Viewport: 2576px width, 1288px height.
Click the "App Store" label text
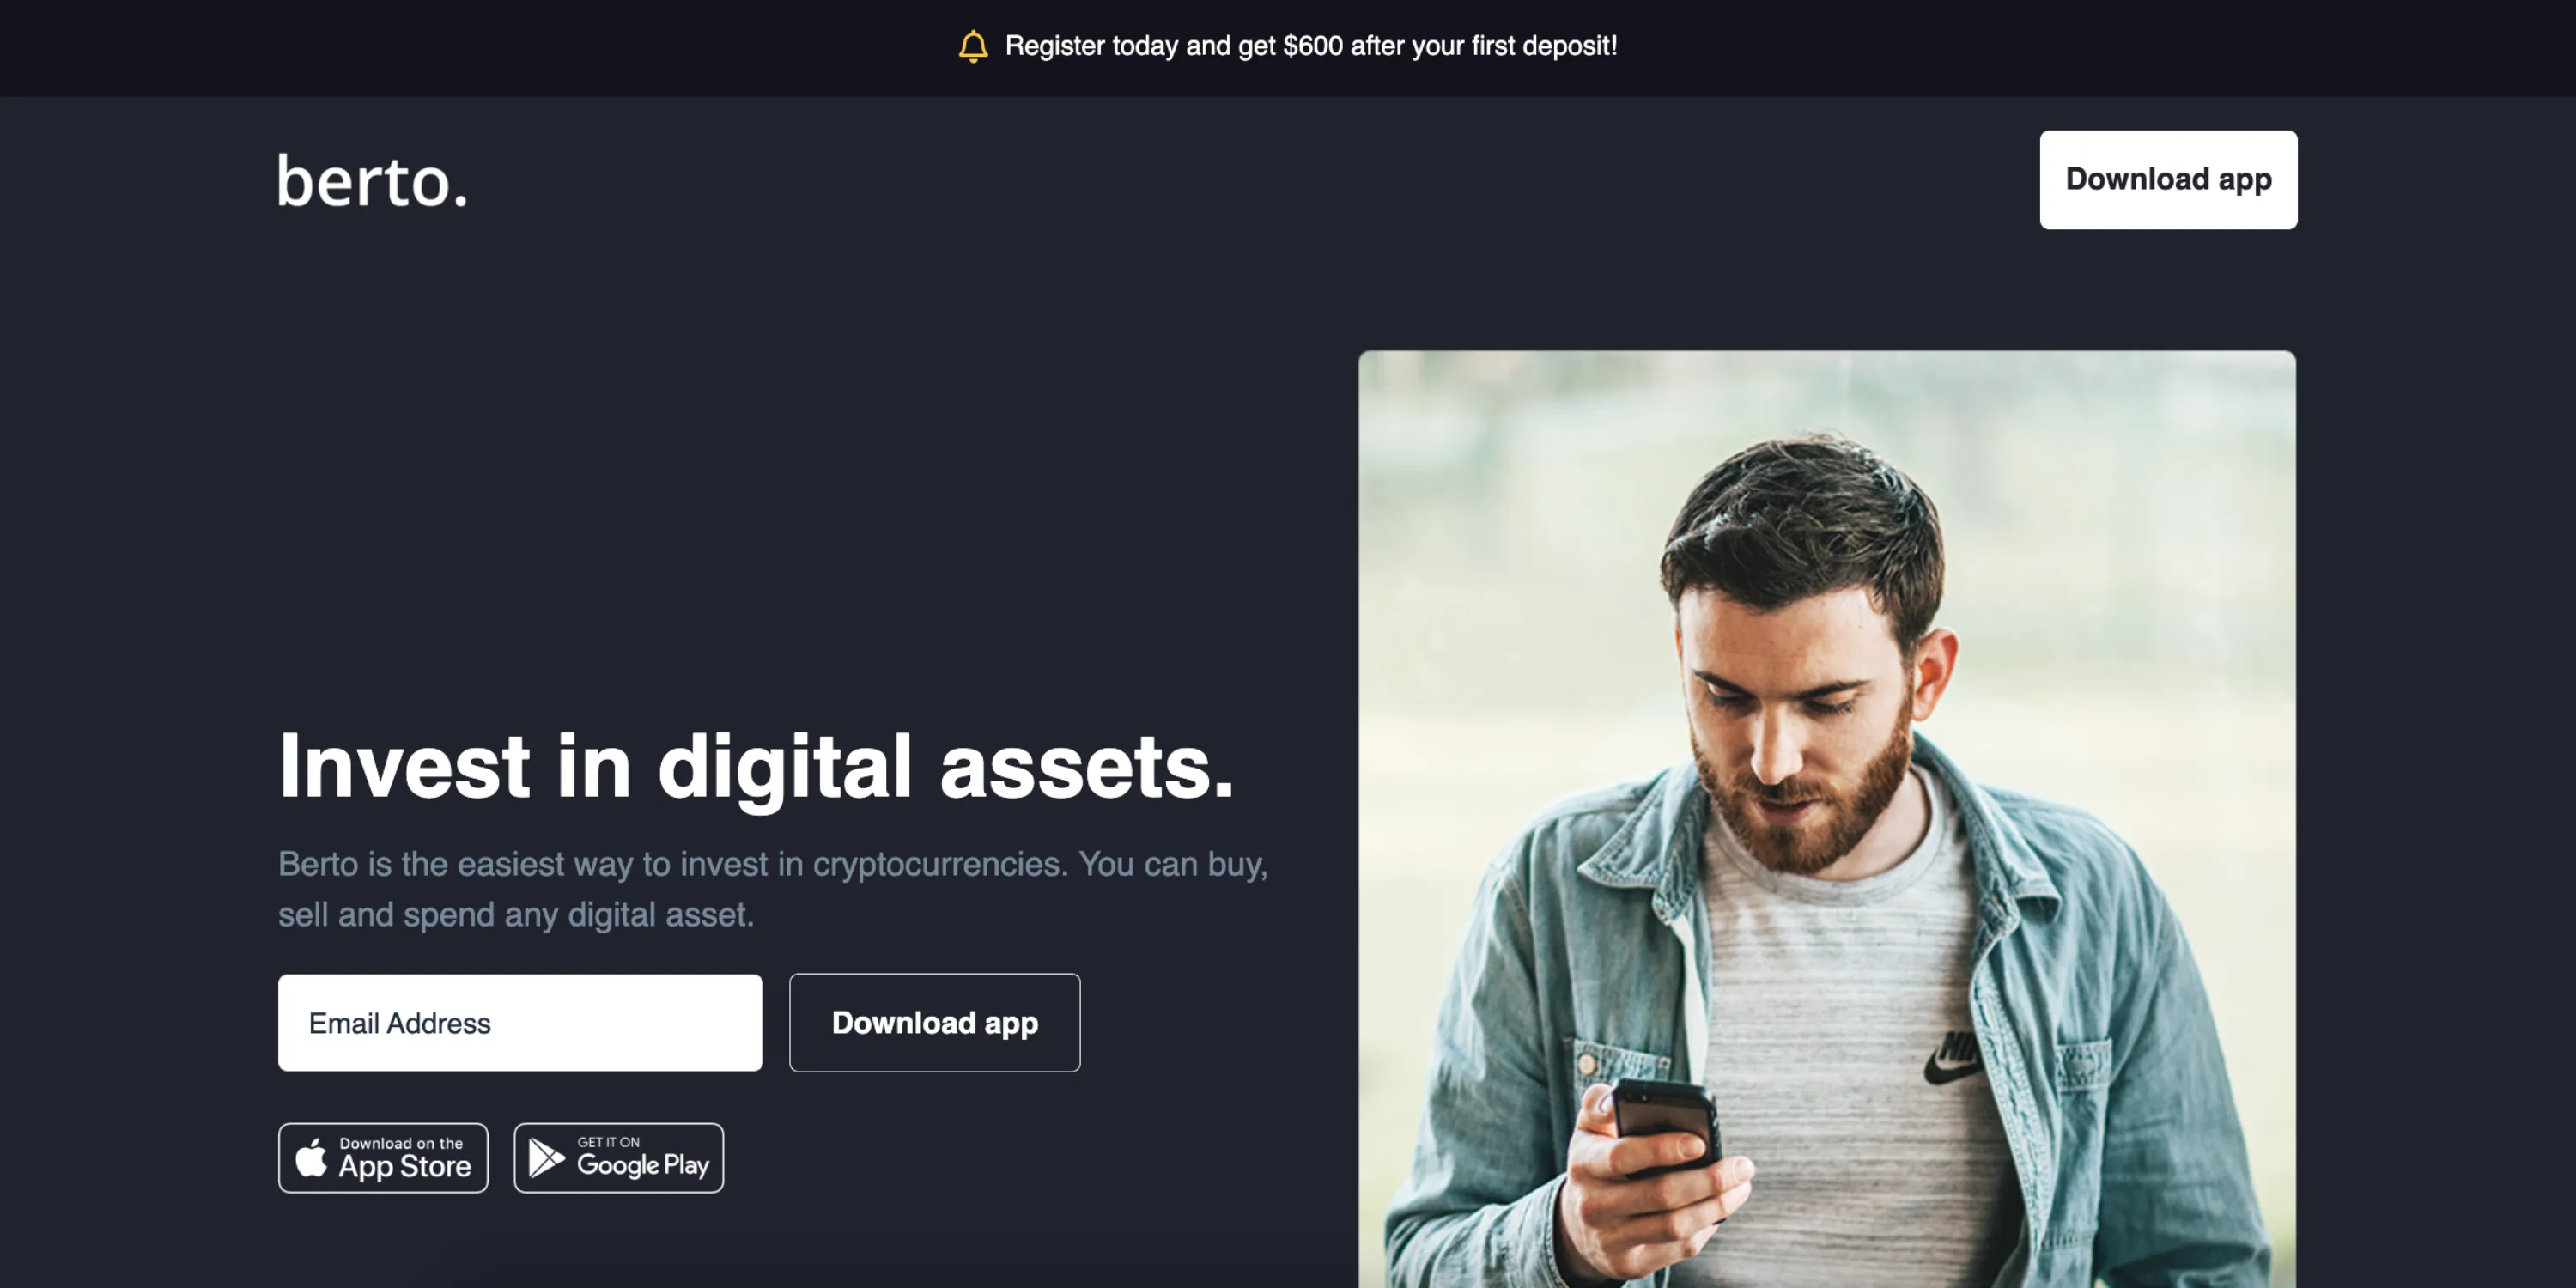405,1167
